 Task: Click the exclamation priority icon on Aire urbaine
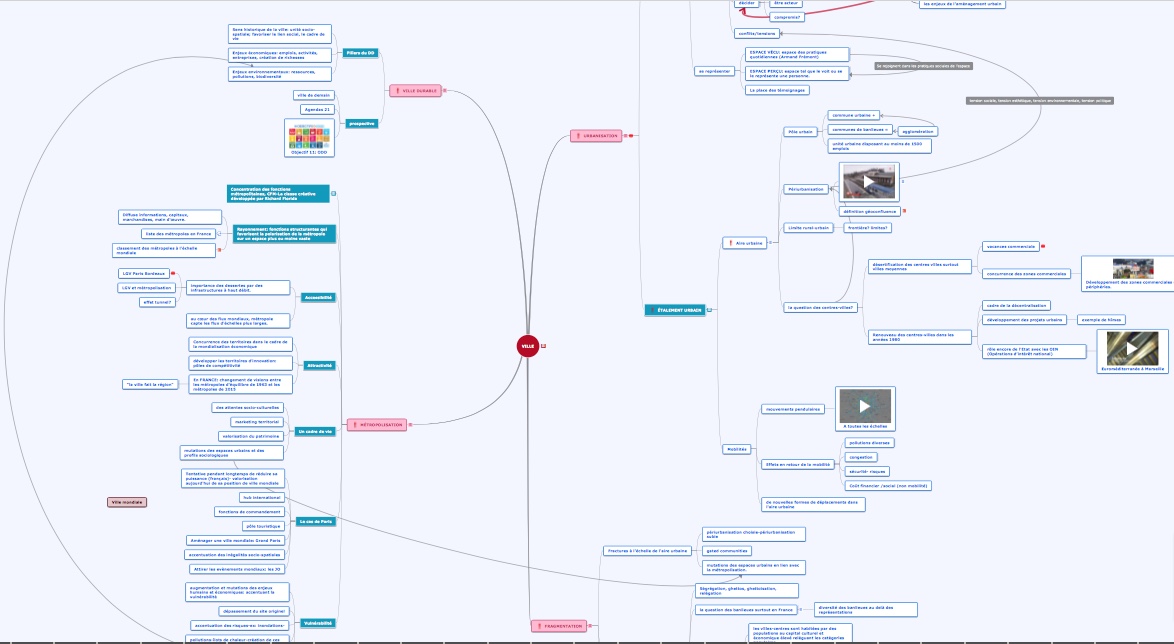click(x=731, y=243)
